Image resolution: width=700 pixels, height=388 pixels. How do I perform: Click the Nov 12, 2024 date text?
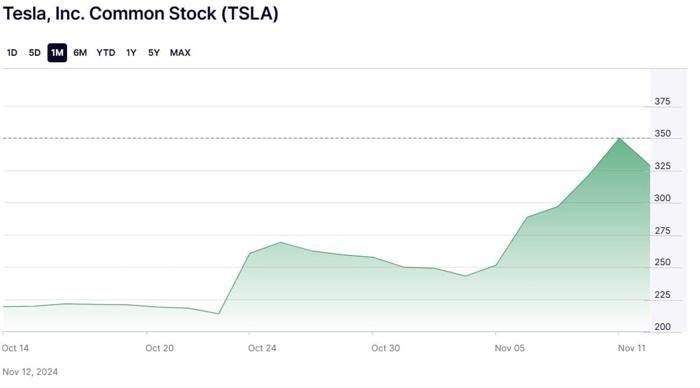point(30,372)
